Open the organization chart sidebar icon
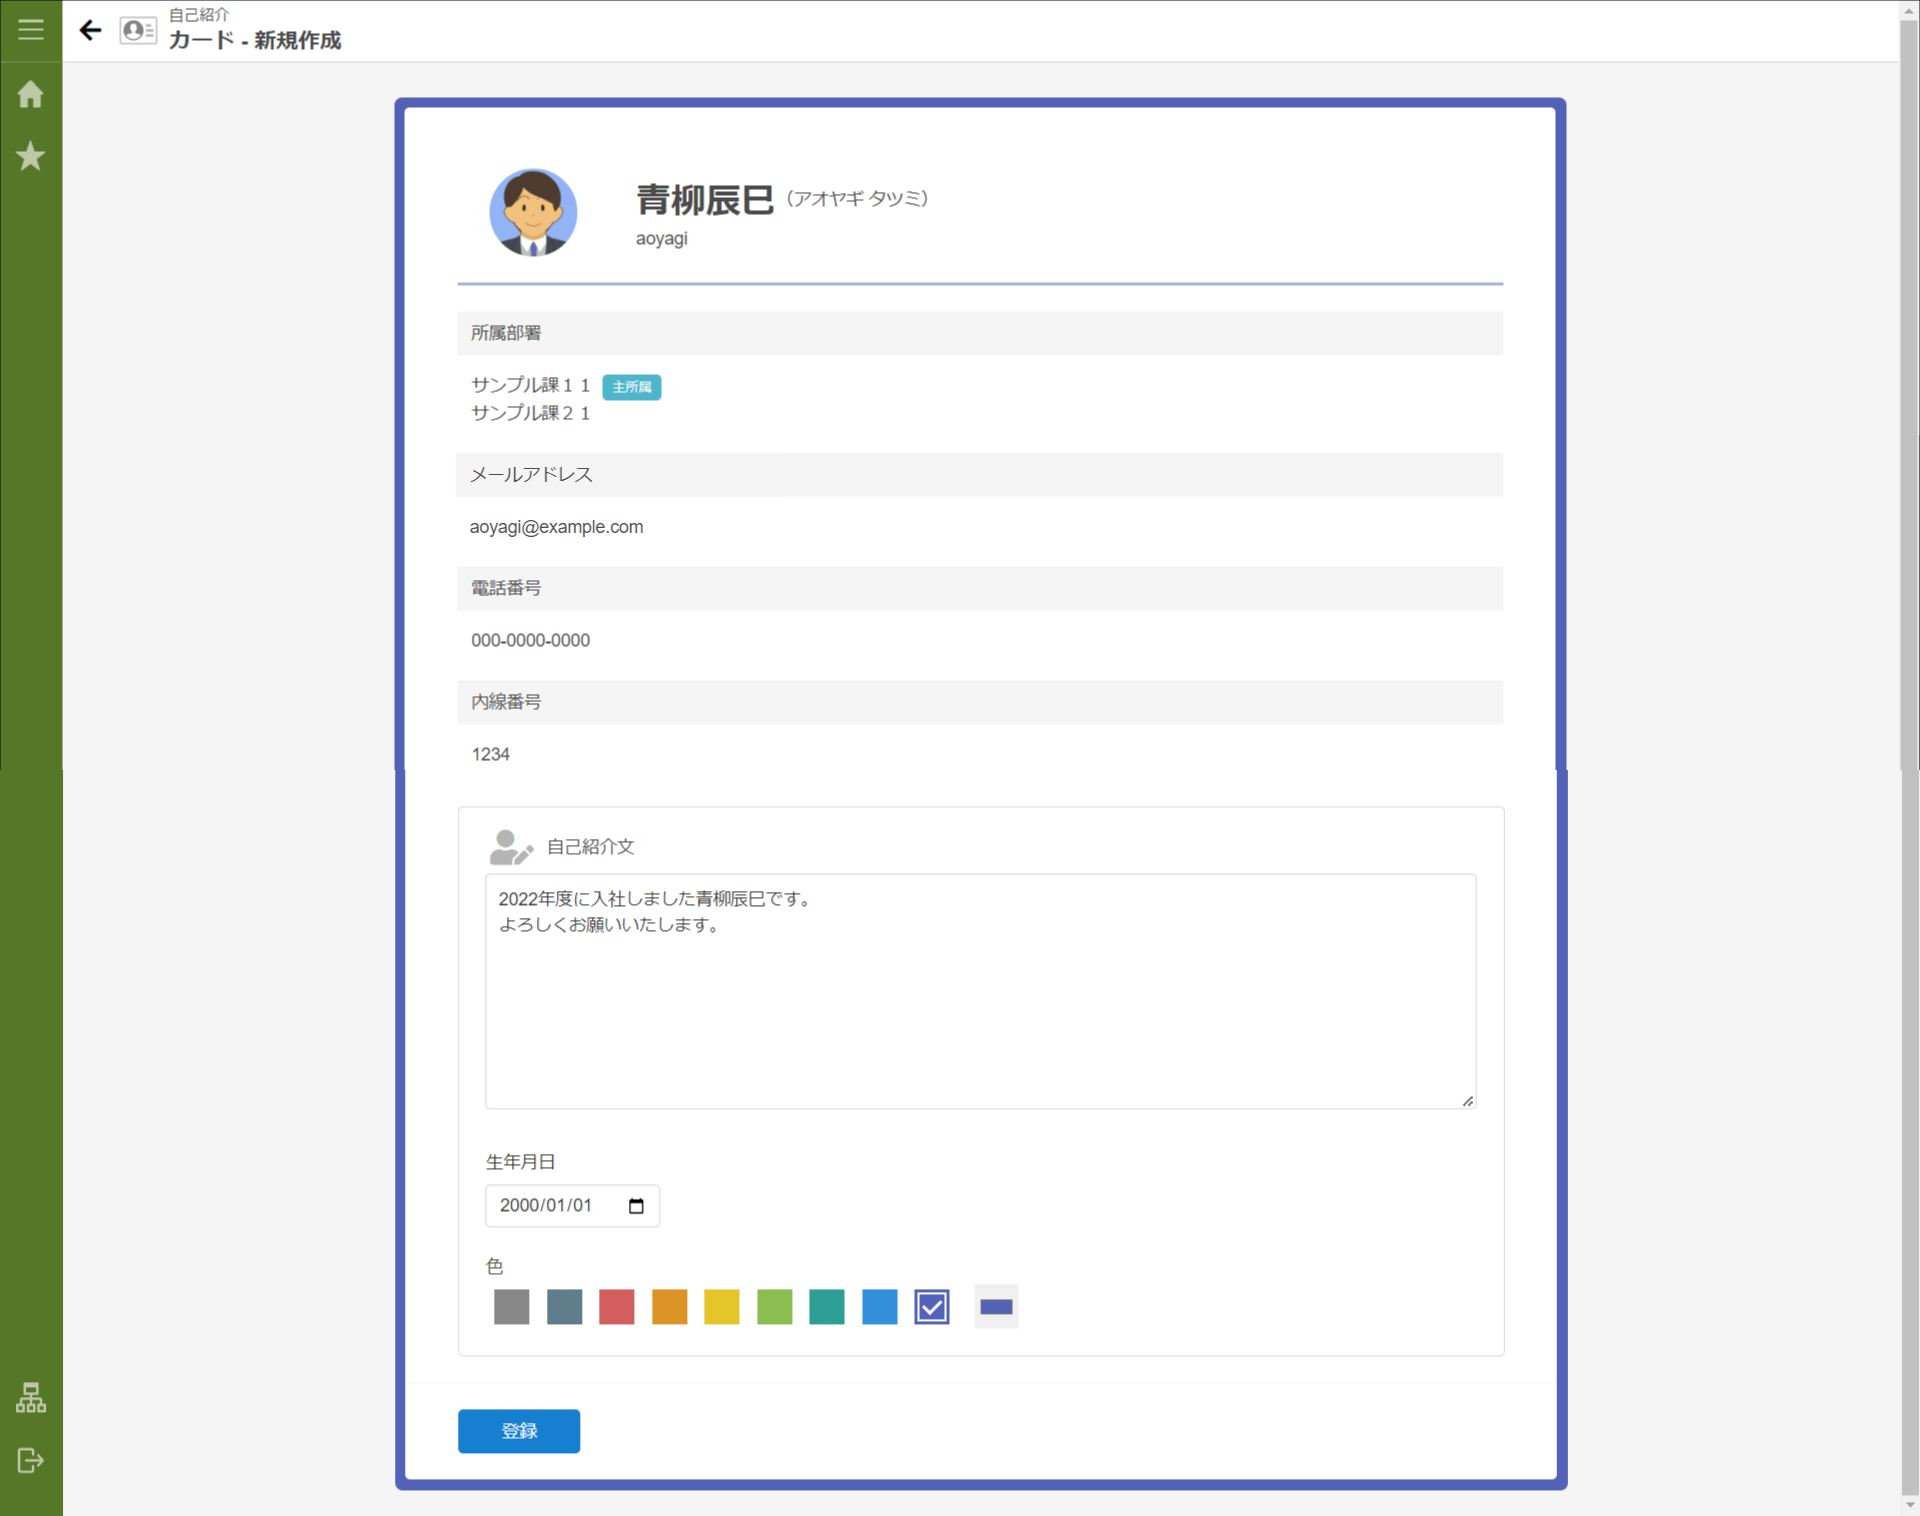 [x=30, y=1398]
